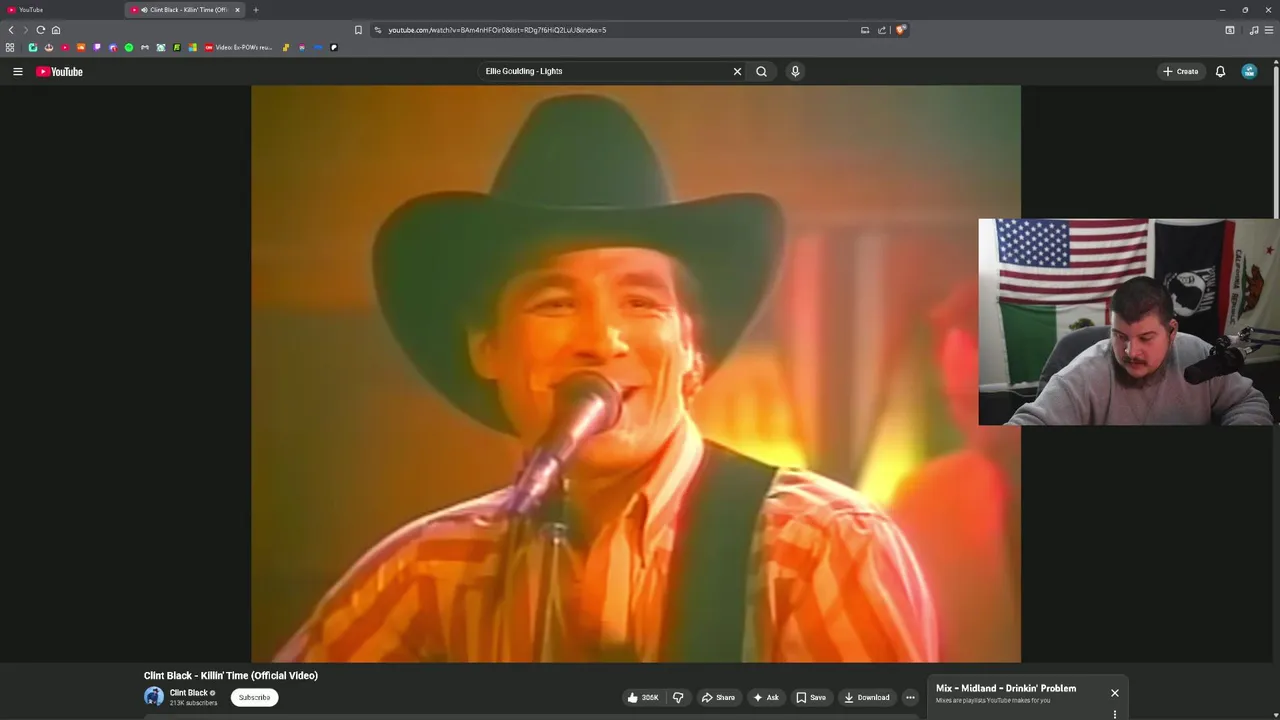Open the red YouTube bookmark icon
This screenshot has height=720, width=1280.
pyautogui.click(x=65, y=47)
